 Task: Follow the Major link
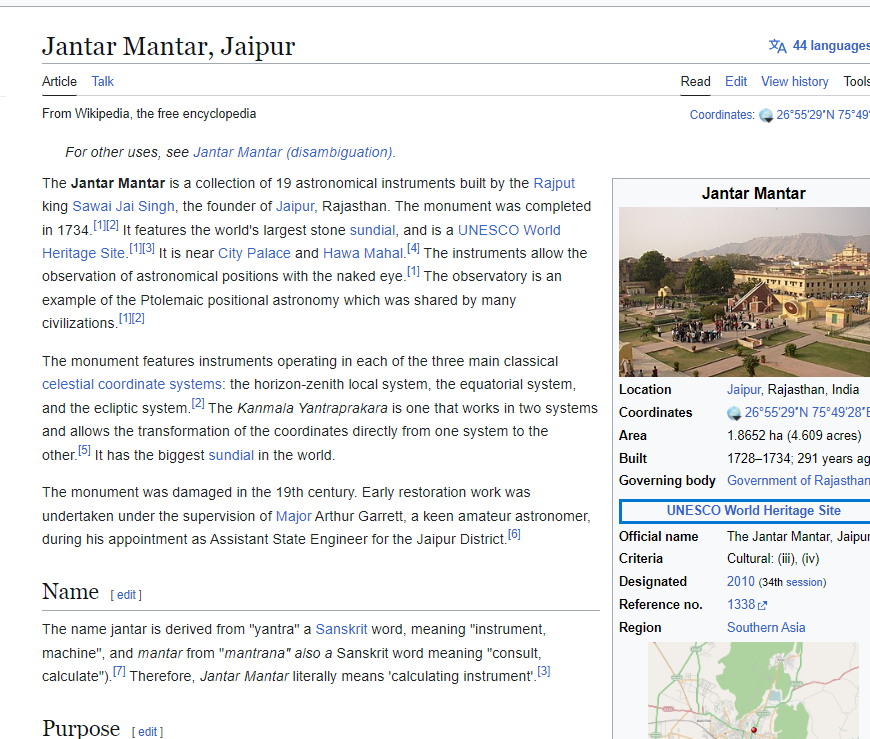coord(294,517)
